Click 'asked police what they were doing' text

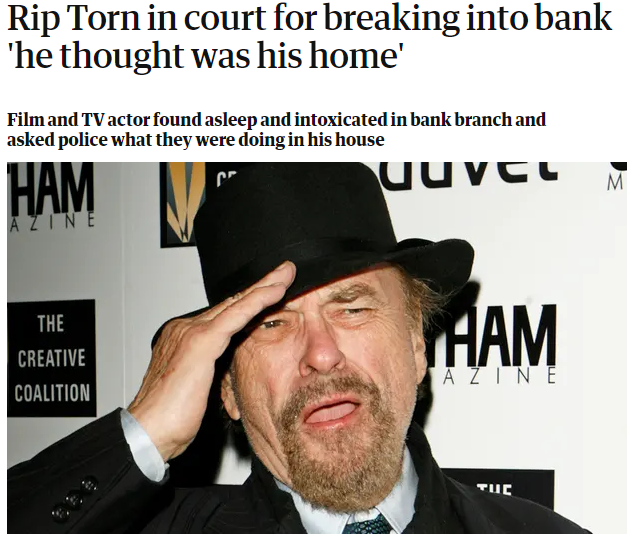click(196, 140)
